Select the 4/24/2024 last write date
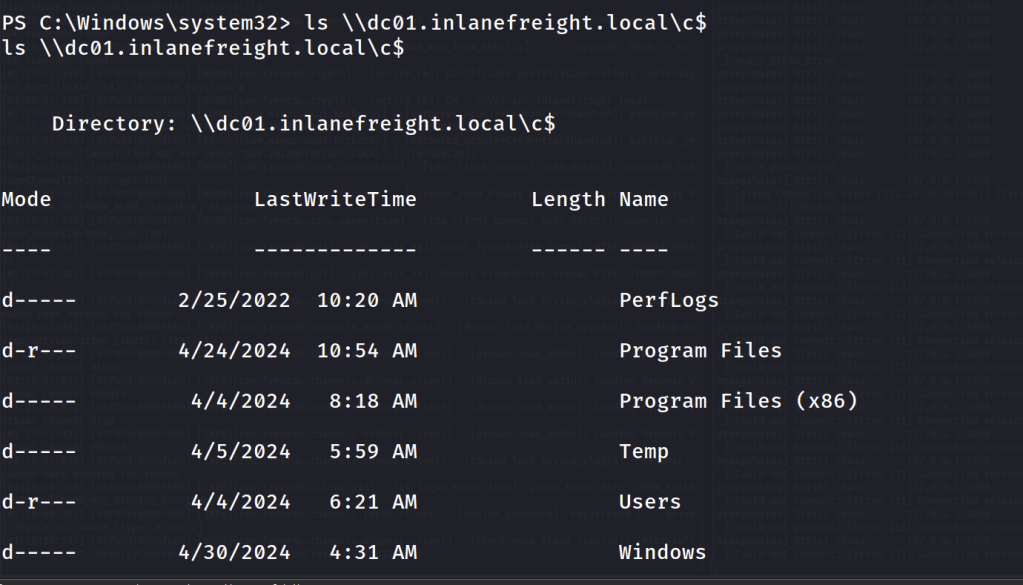The width and height of the screenshot is (1023, 585). 234,351
